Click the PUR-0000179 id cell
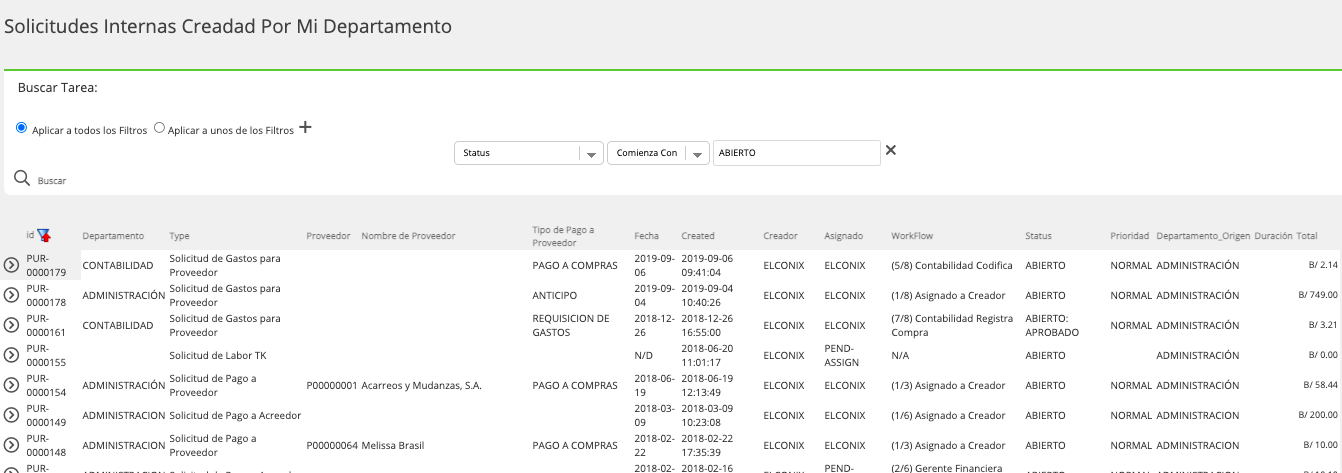1342x473 pixels. (46, 265)
